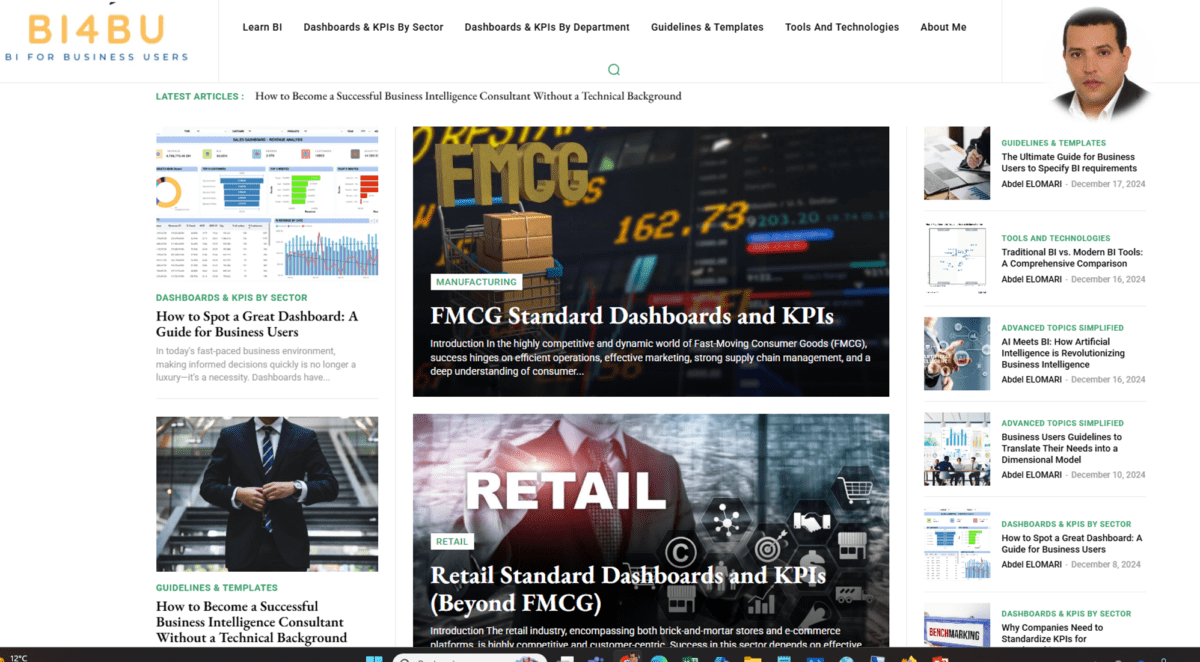1200x662 pixels.
Task: Open Dashboards & KPIs By Department menu
Action: click(547, 27)
